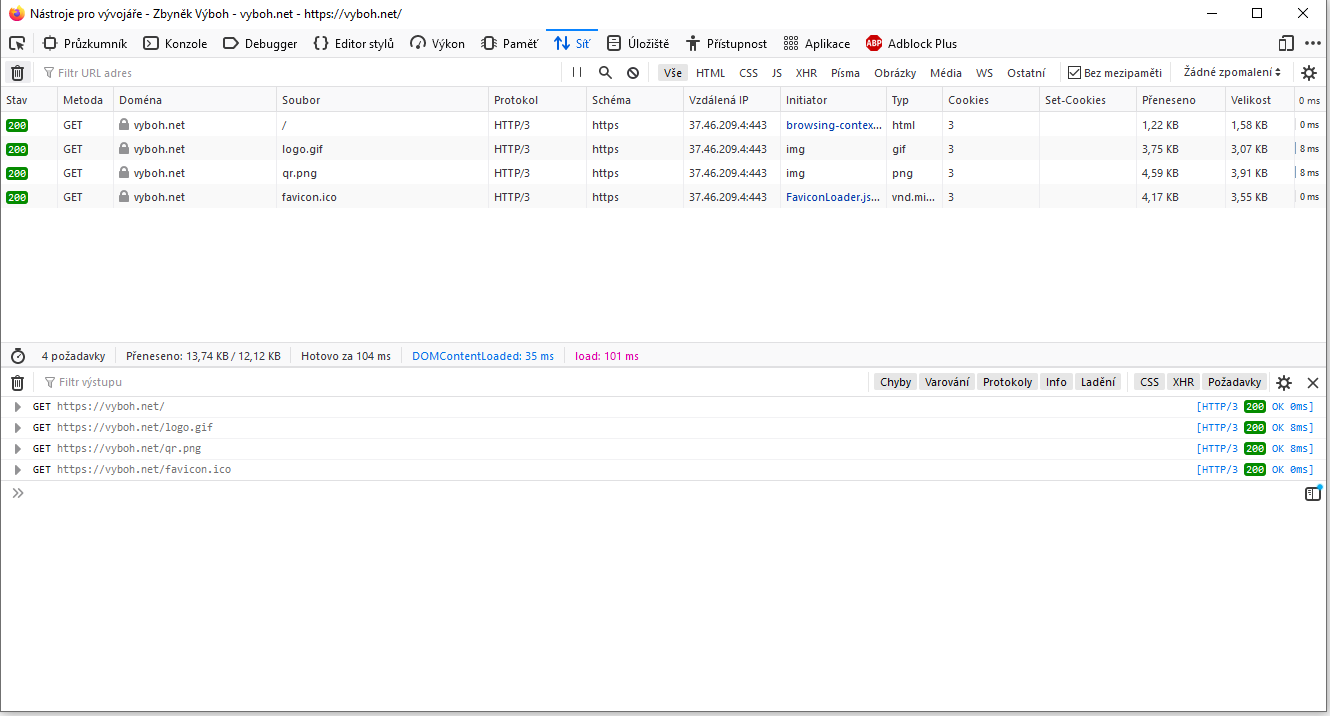
Task: Filter requests by JS
Action: tap(777, 73)
